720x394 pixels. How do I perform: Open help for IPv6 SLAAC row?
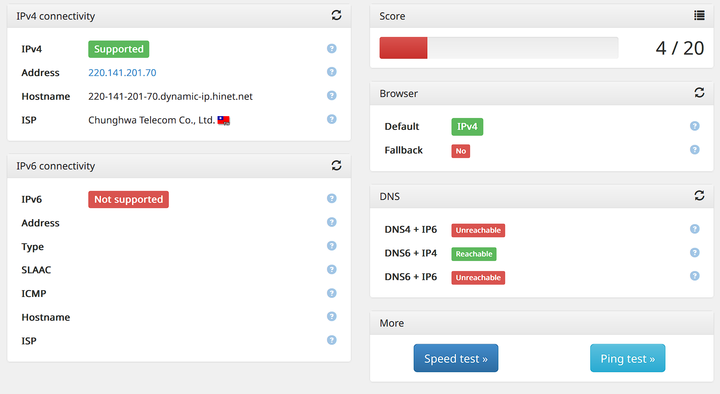pyautogui.click(x=332, y=270)
